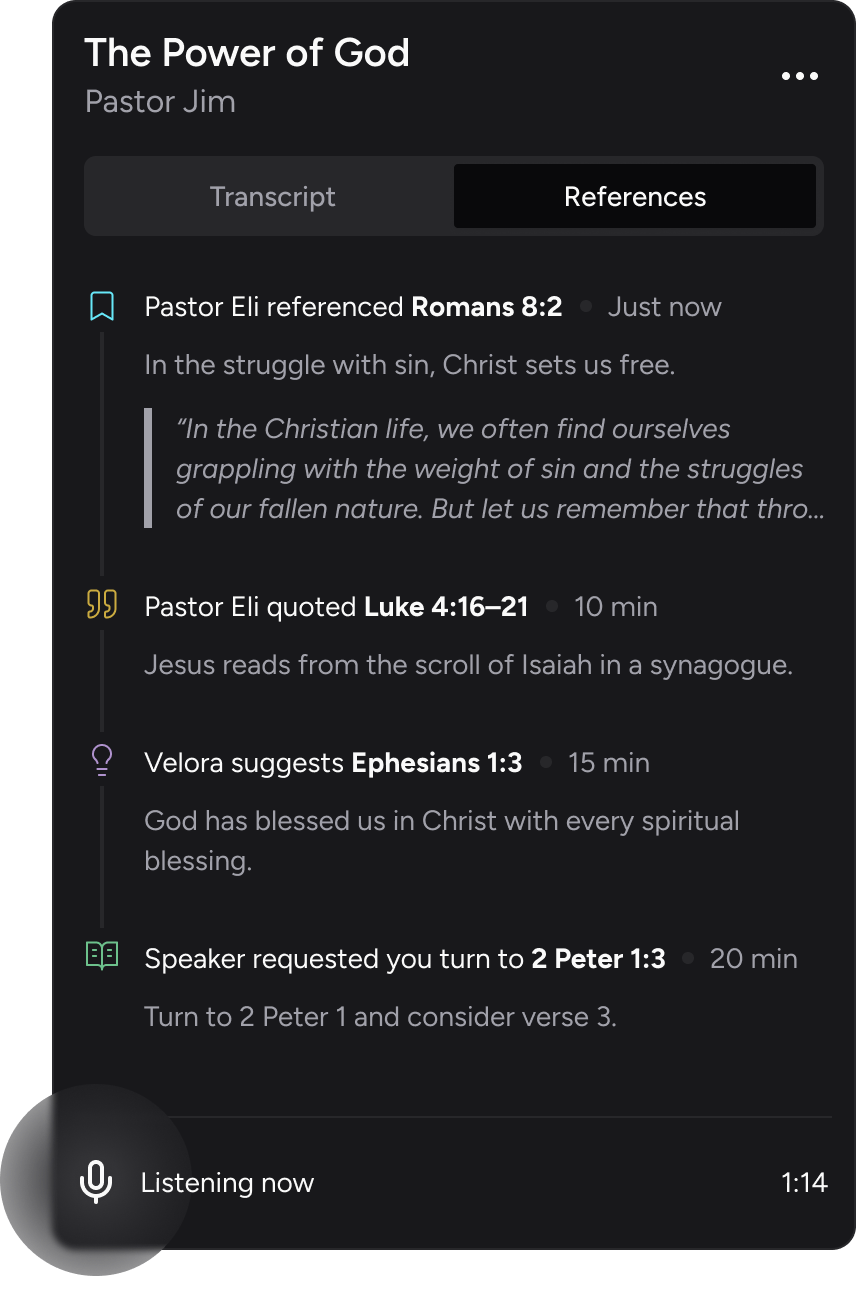Switch to the Transcript tab
Screen dimensions: 856x1294
(x=272, y=197)
